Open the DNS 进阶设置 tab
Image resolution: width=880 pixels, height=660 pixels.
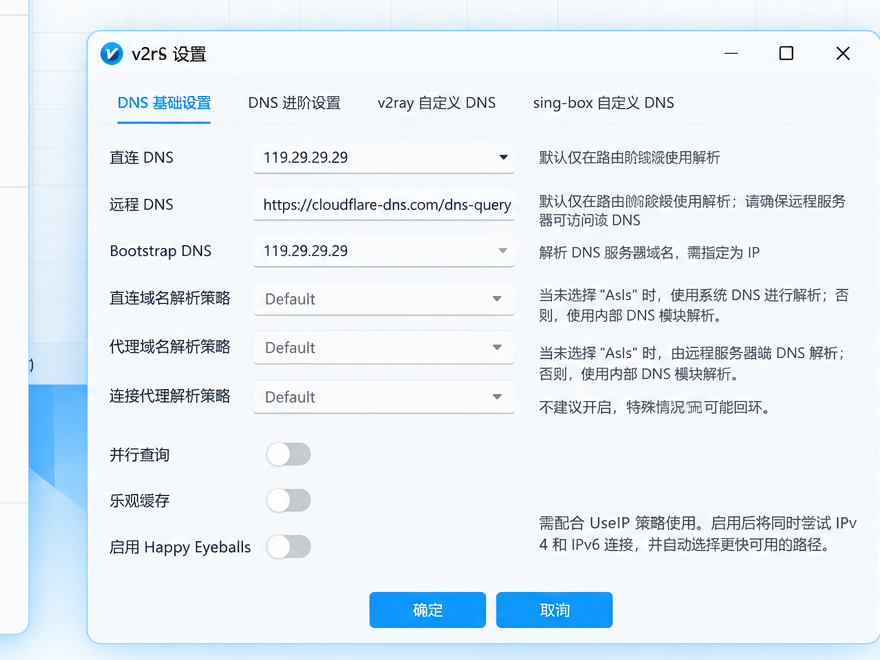[294, 103]
